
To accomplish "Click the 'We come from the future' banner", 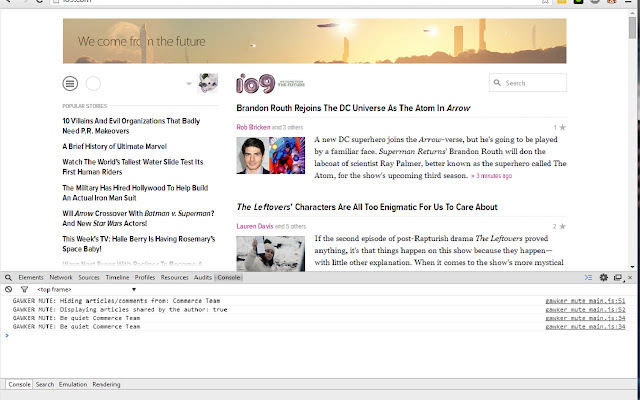I will pos(314,41).
